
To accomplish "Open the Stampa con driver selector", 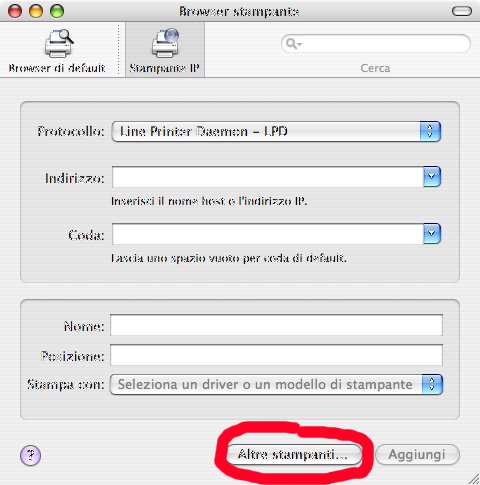I will click(x=276, y=384).
